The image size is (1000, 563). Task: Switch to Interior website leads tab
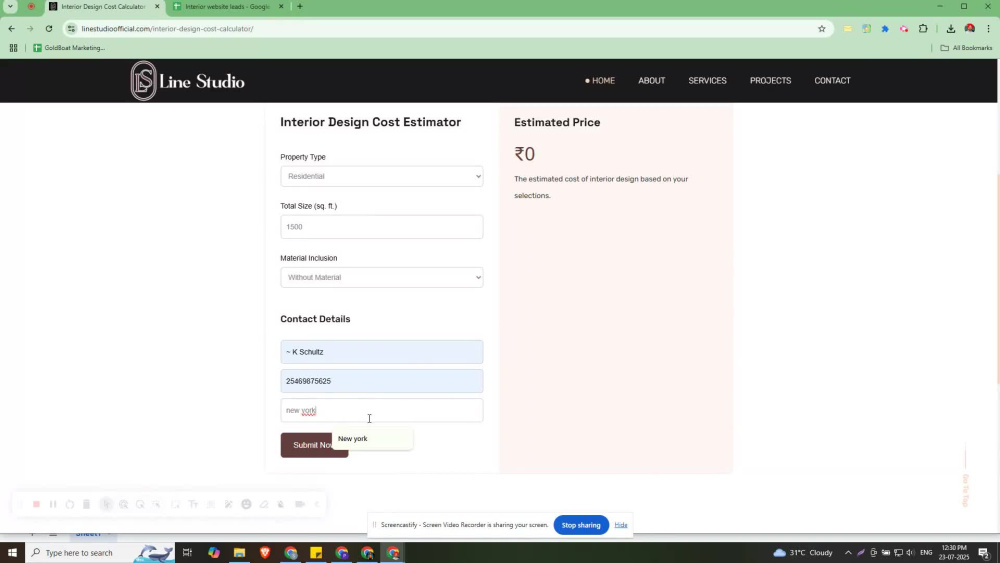[227, 6]
